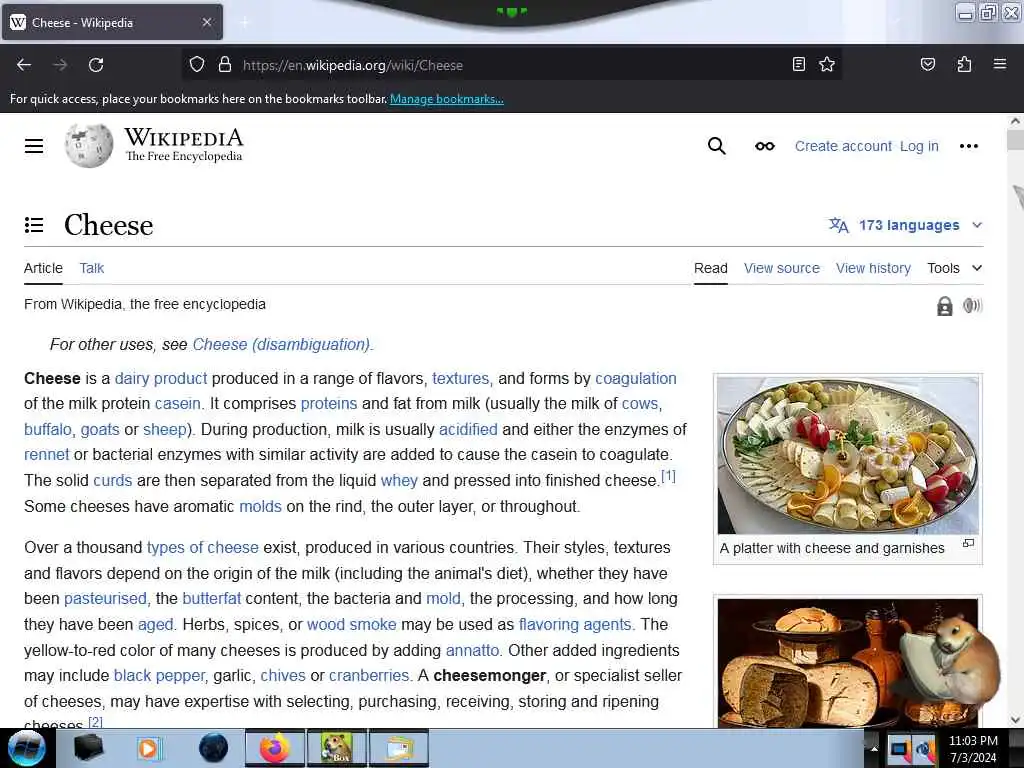Open Wikipedia search magnifier icon
The image size is (1024, 768).
coord(716,146)
